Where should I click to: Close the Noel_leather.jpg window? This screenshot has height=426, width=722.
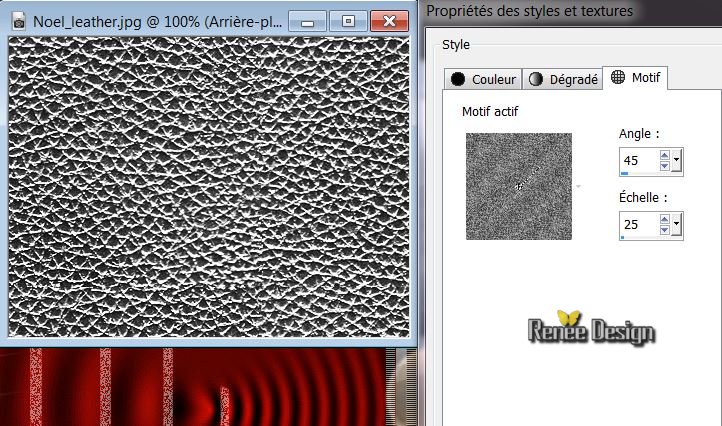coord(390,21)
